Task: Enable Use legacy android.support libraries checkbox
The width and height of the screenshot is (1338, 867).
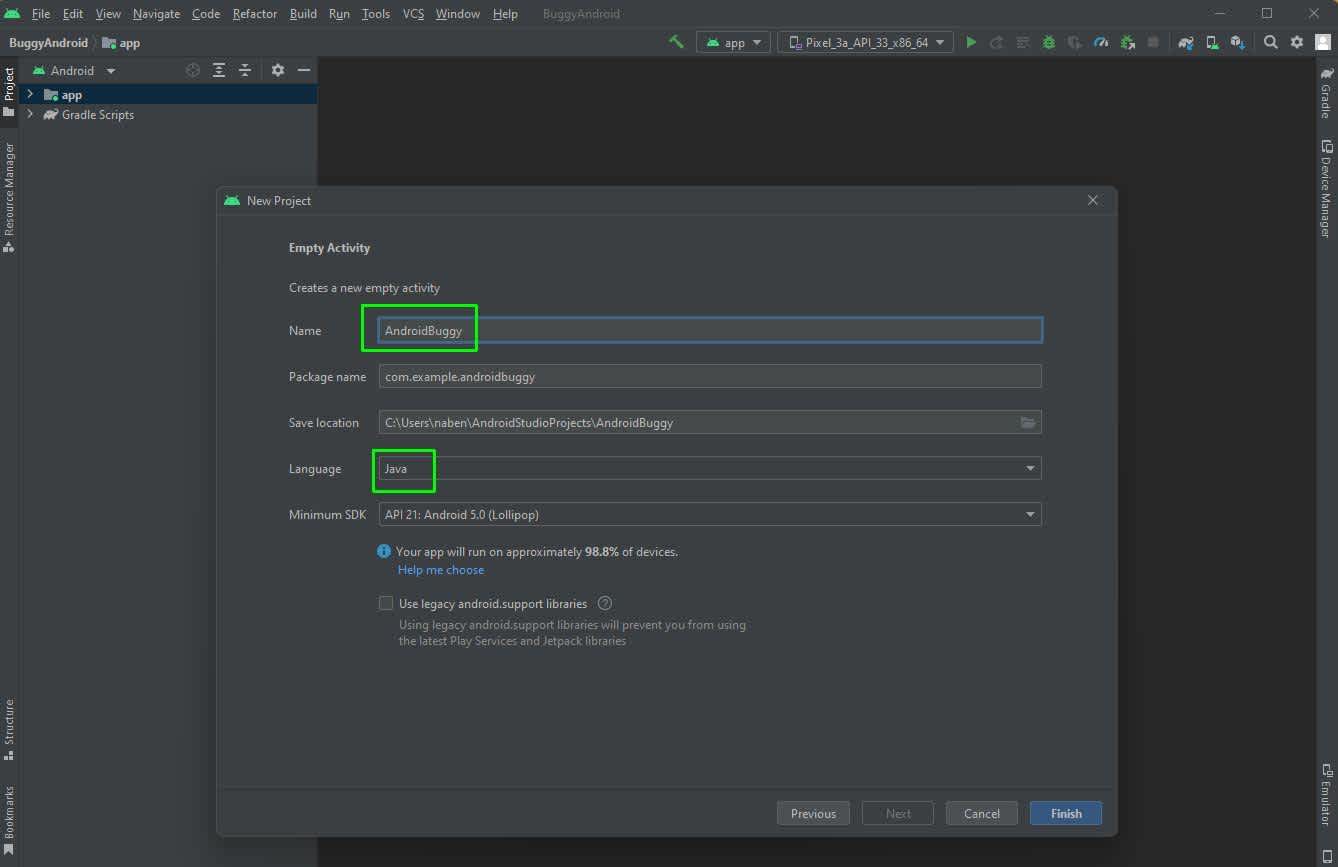Action: click(x=386, y=603)
